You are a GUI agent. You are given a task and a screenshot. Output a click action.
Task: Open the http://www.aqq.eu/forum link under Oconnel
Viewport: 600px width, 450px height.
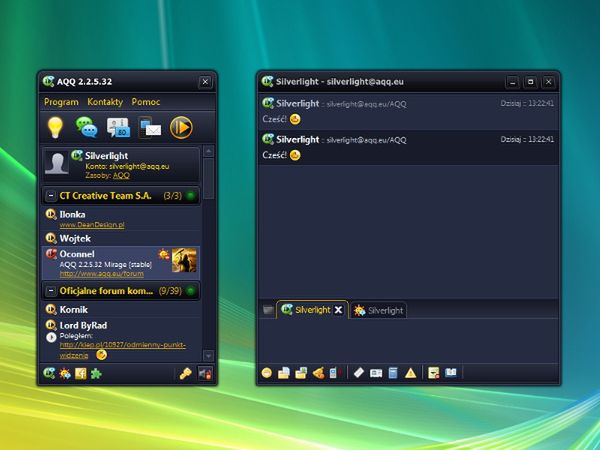(x=102, y=274)
